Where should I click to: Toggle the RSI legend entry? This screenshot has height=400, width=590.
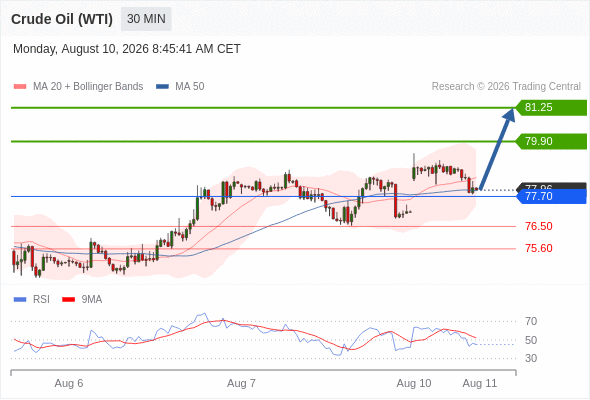click(32, 300)
